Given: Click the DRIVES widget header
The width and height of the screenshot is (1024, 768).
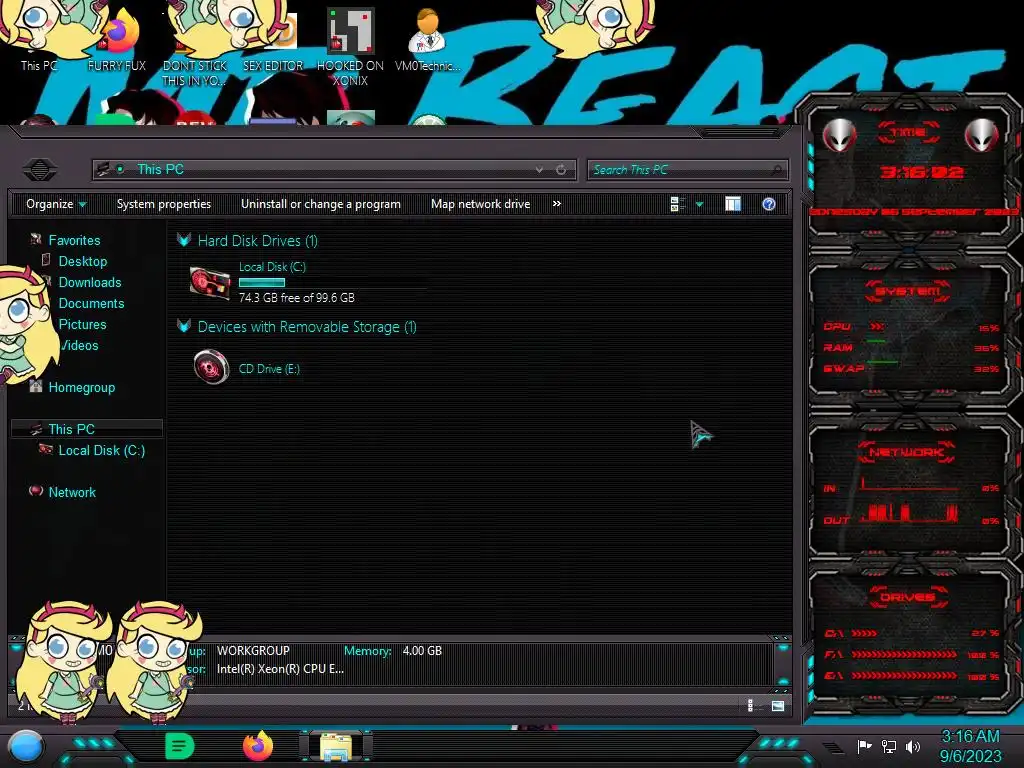Looking at the screenshot, I should pos(908,597).
